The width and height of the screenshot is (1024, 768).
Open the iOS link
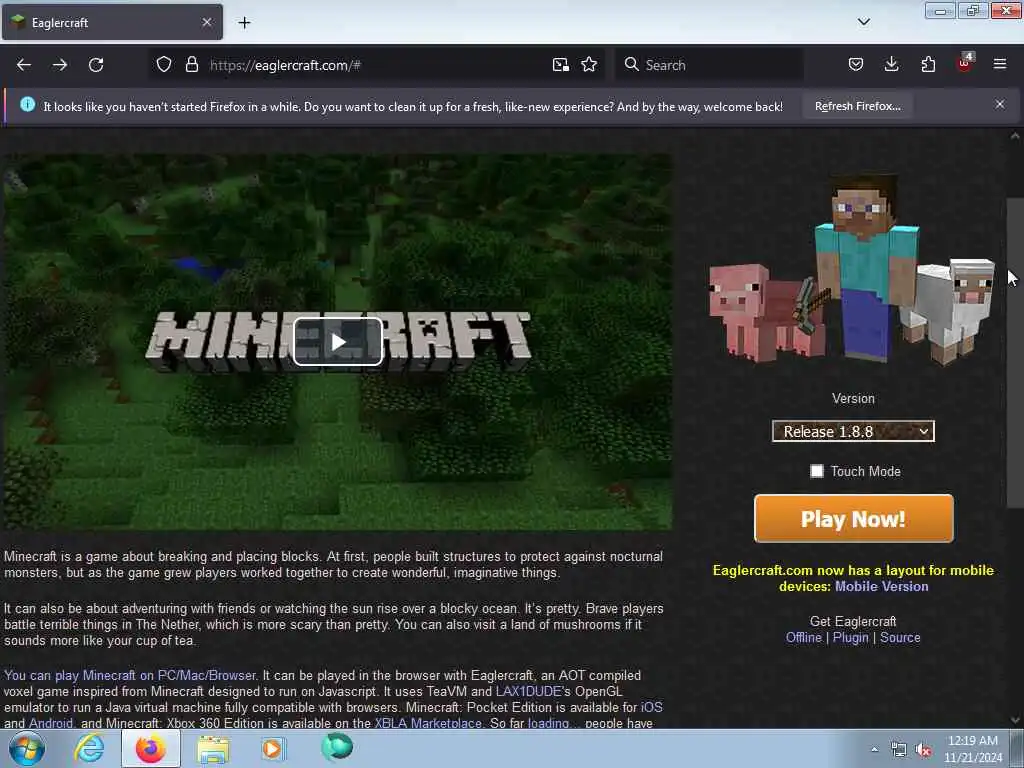[x=652, y=707]
